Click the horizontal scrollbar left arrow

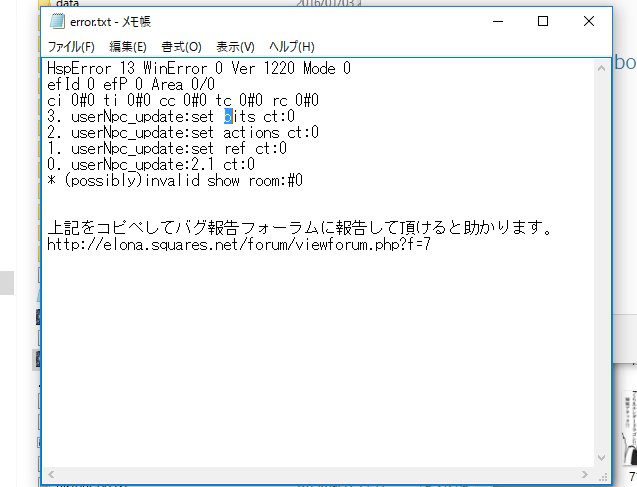pos(51,474)
